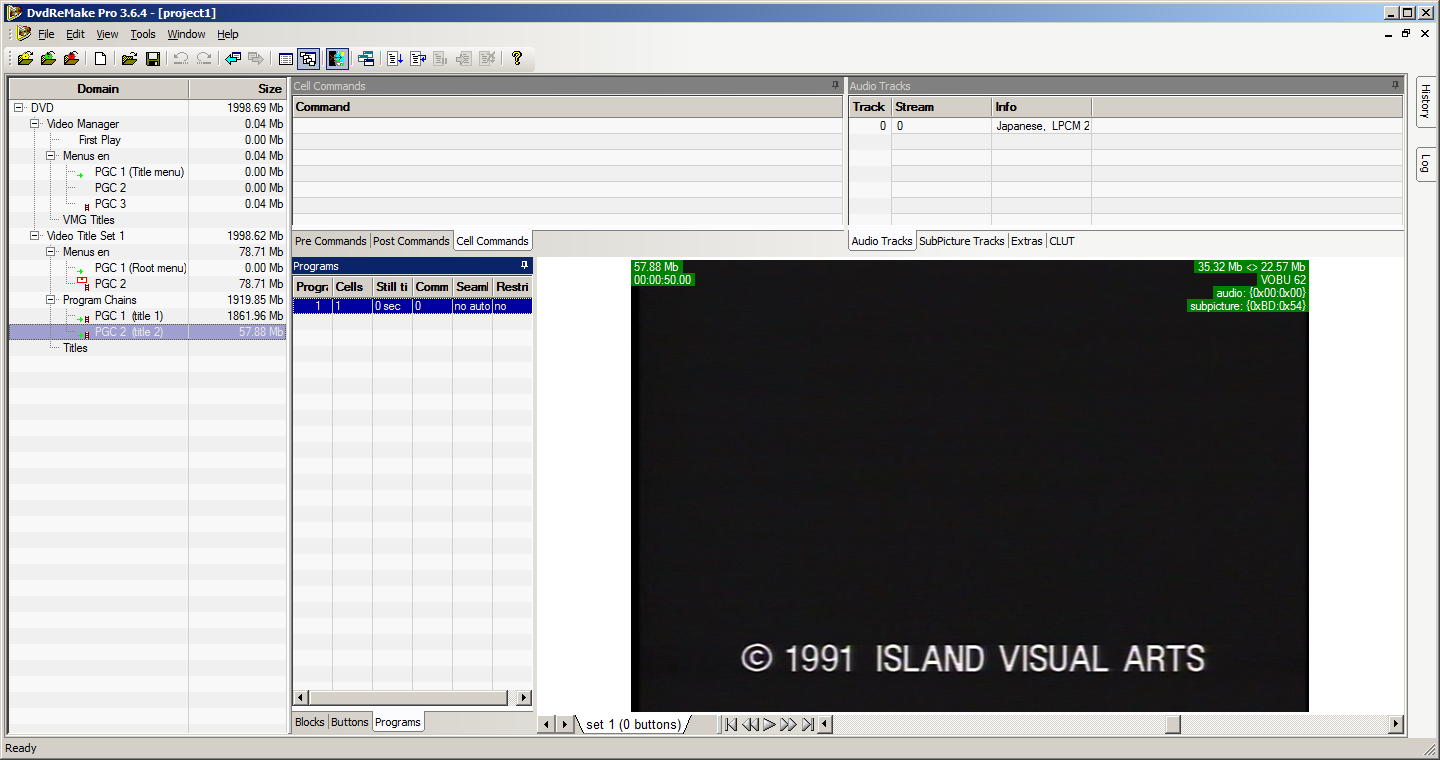The image size is (1440, 760).
Task: Click the yellow question mark help icon
Action: [x=516, y=58]
